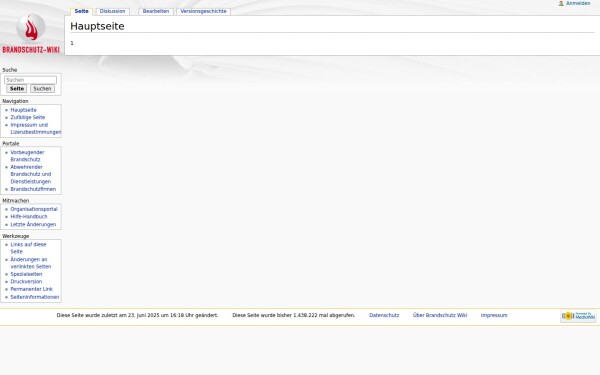Screen dimensions: 600x375
Task: Click the Hauptseite page heading
Action: [97, 26]
